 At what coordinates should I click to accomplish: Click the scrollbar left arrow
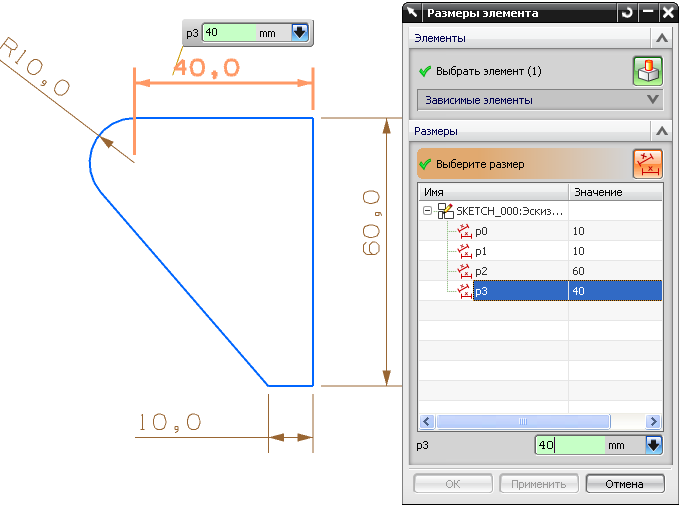click(x=426, y=421)
